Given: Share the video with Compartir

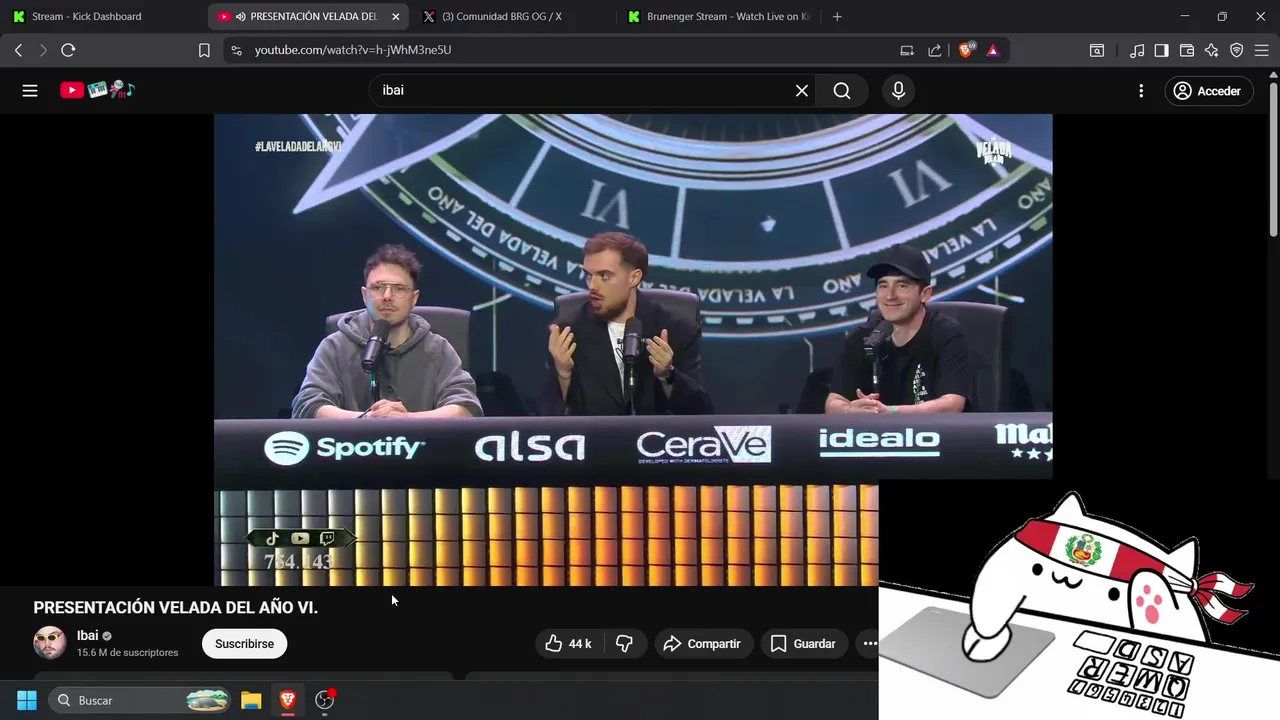Looking at the screenshot, I should coord(703,644).
